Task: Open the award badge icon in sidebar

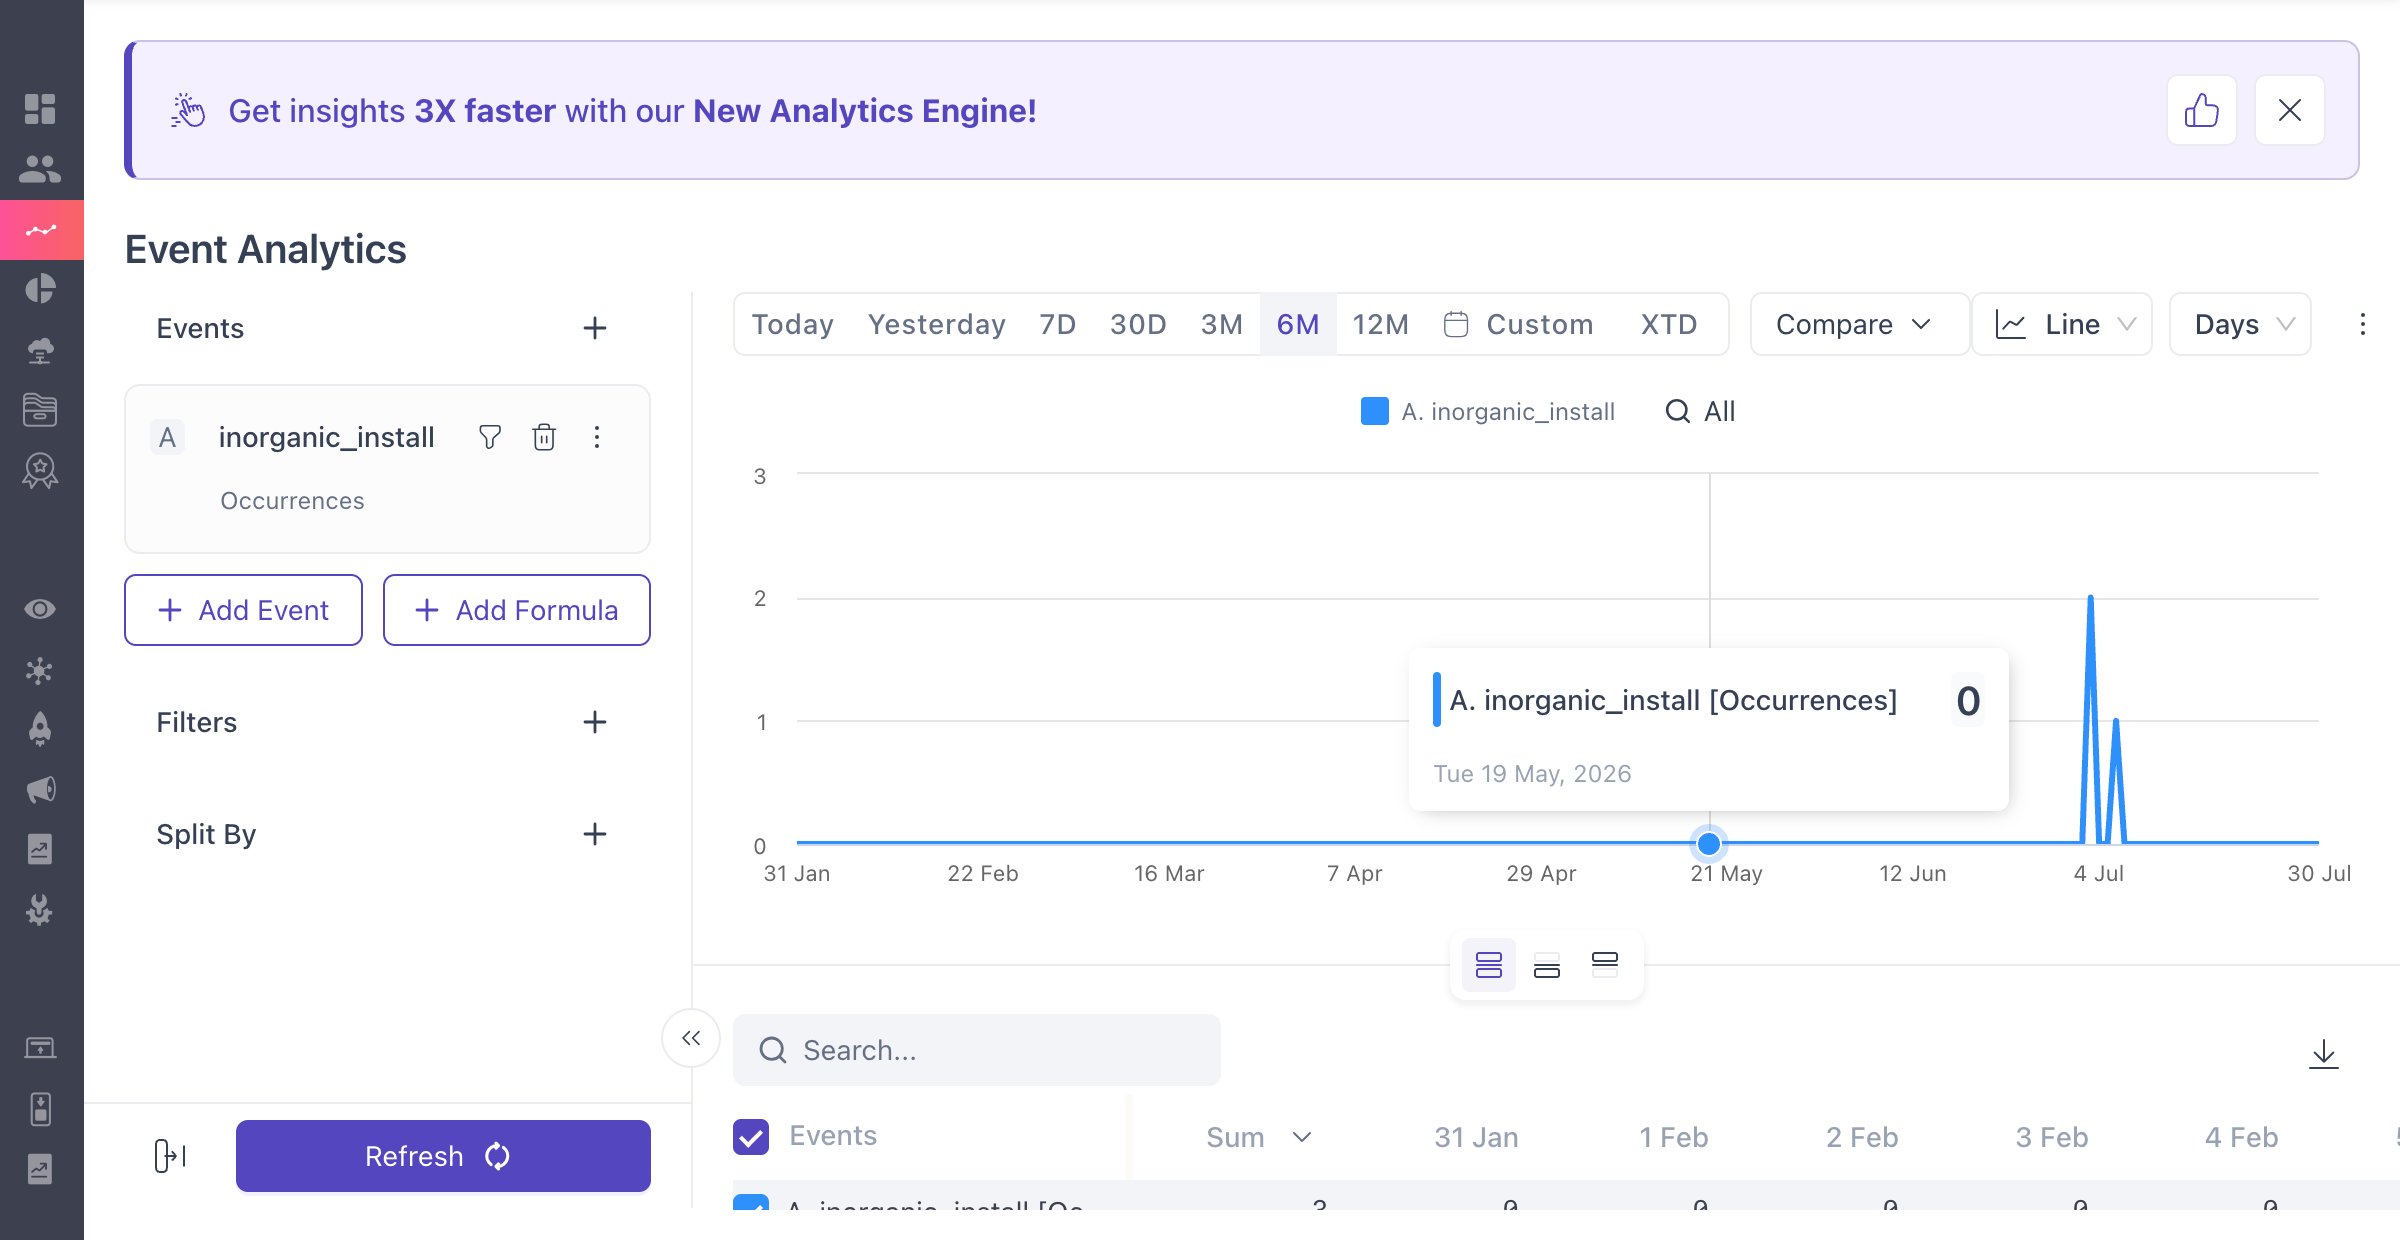Action: pos(40,470)
